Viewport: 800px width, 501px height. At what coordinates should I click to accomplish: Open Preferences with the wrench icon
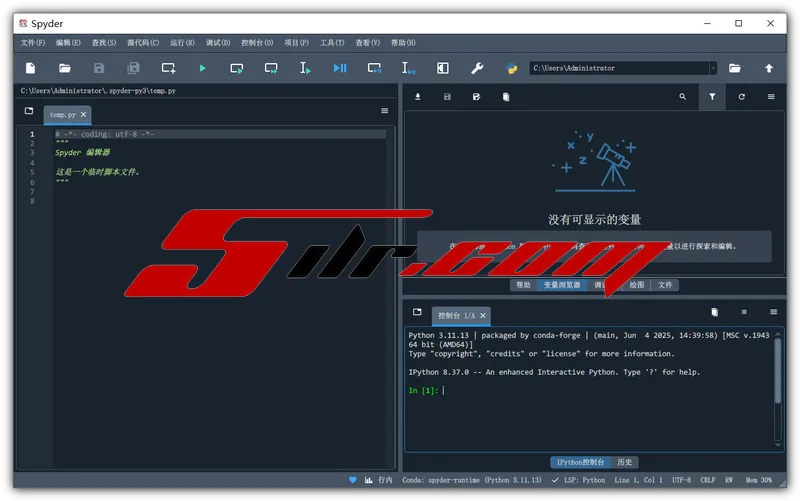477,68
